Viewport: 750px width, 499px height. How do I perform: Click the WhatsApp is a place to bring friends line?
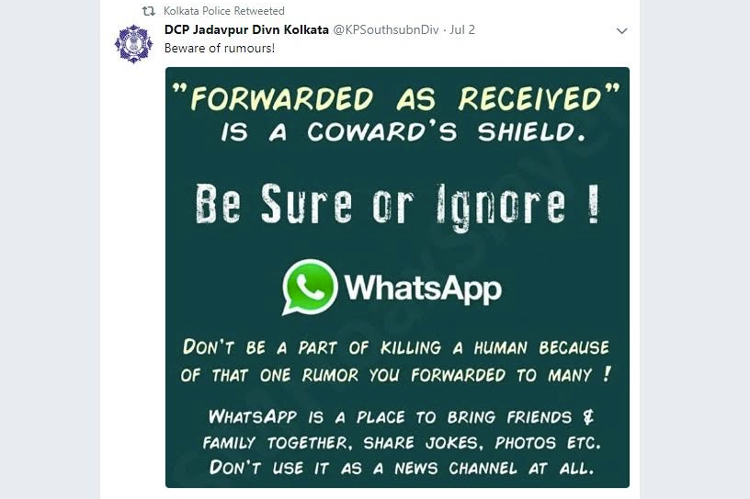tap(401, 417)
